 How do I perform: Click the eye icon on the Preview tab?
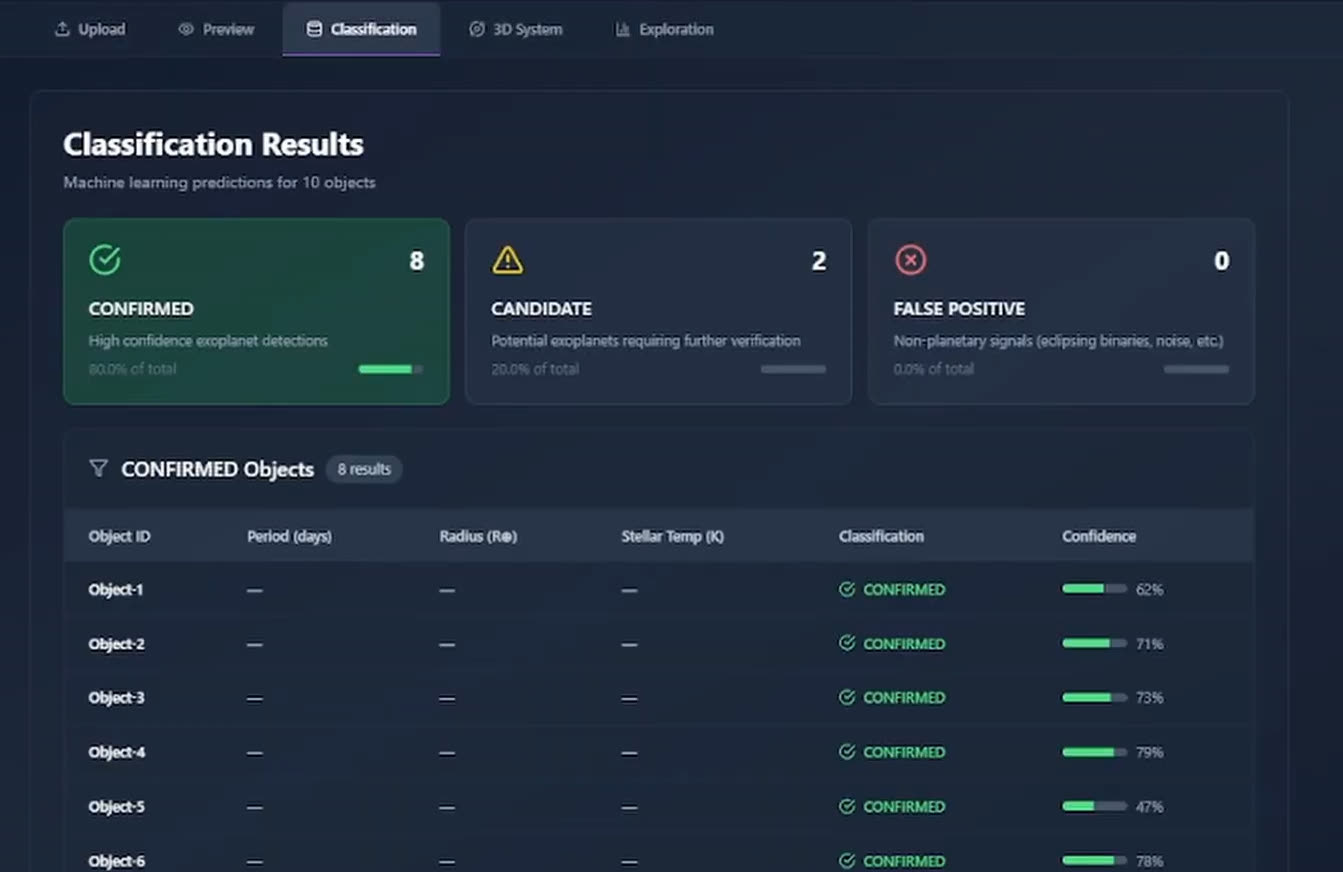(x=186, y=29)
